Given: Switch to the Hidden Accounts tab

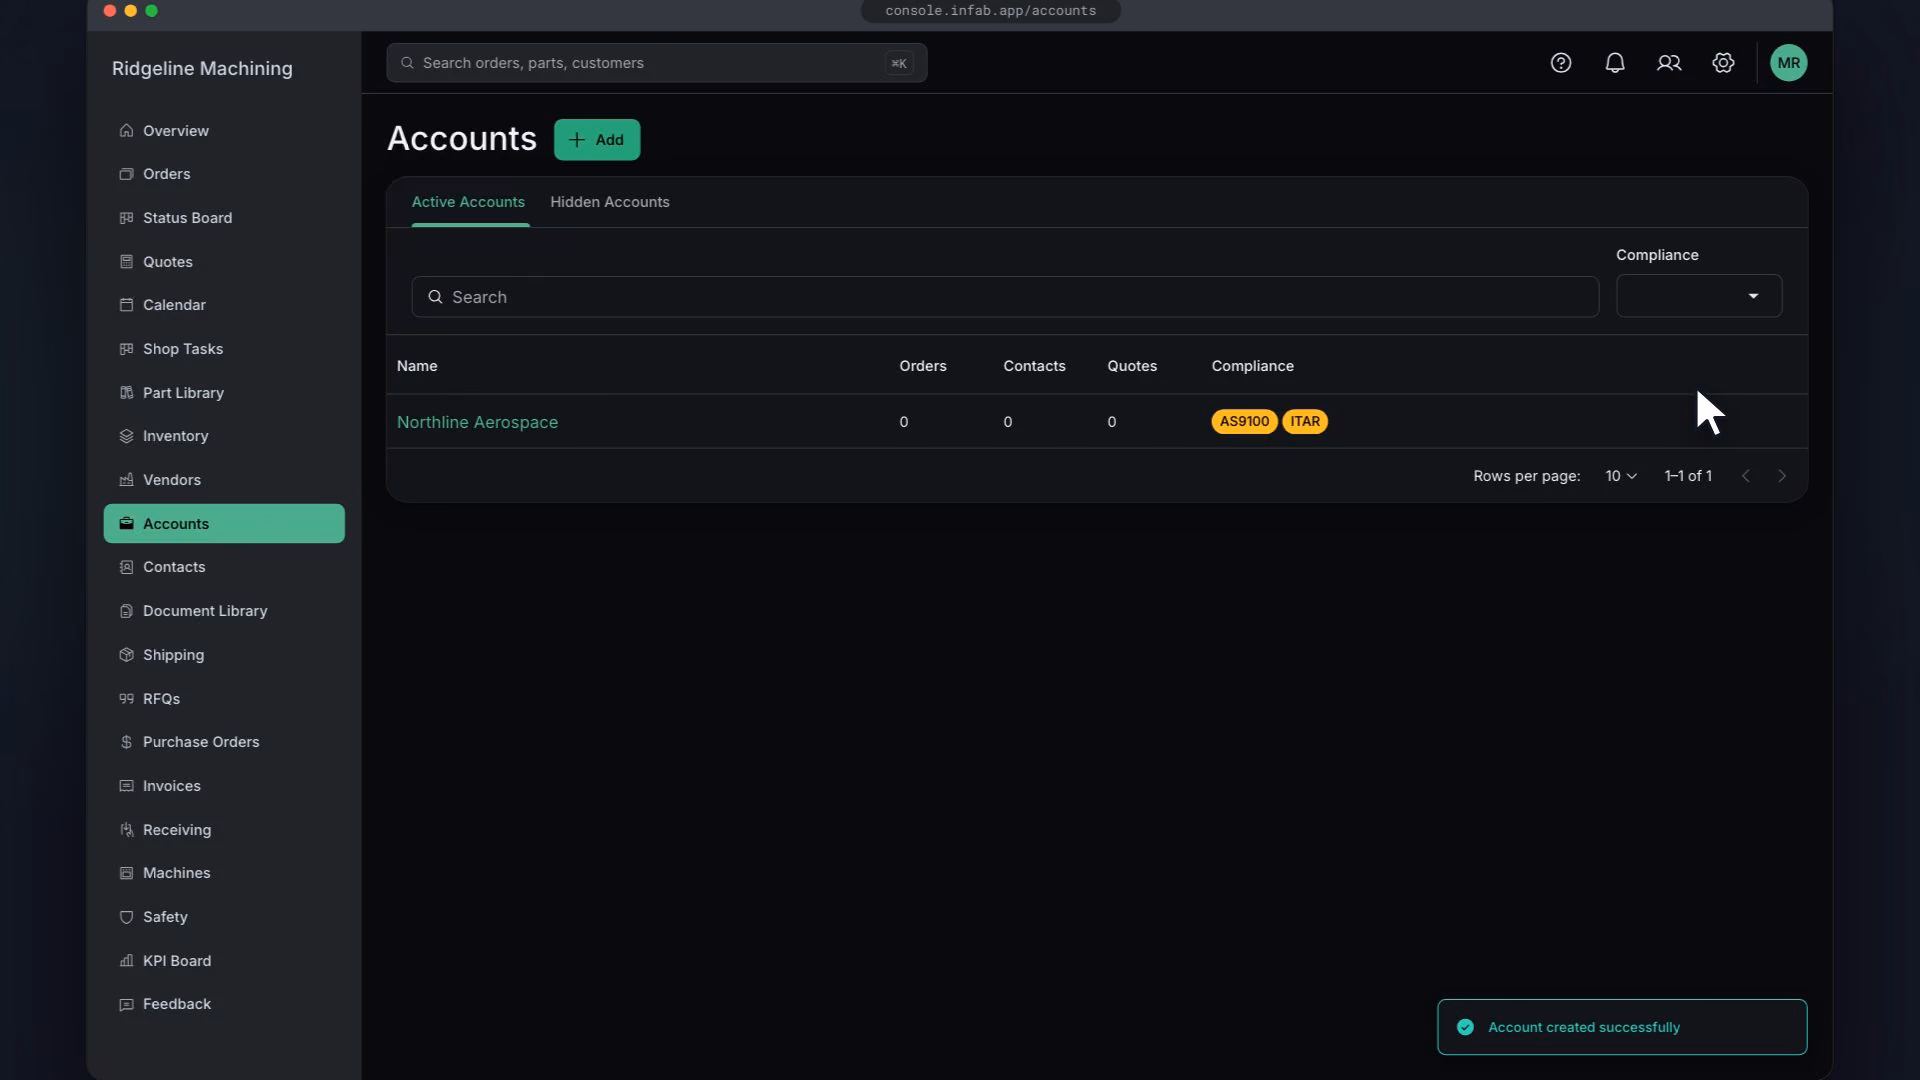Looking at the screenshot, I should coord(610,202).
